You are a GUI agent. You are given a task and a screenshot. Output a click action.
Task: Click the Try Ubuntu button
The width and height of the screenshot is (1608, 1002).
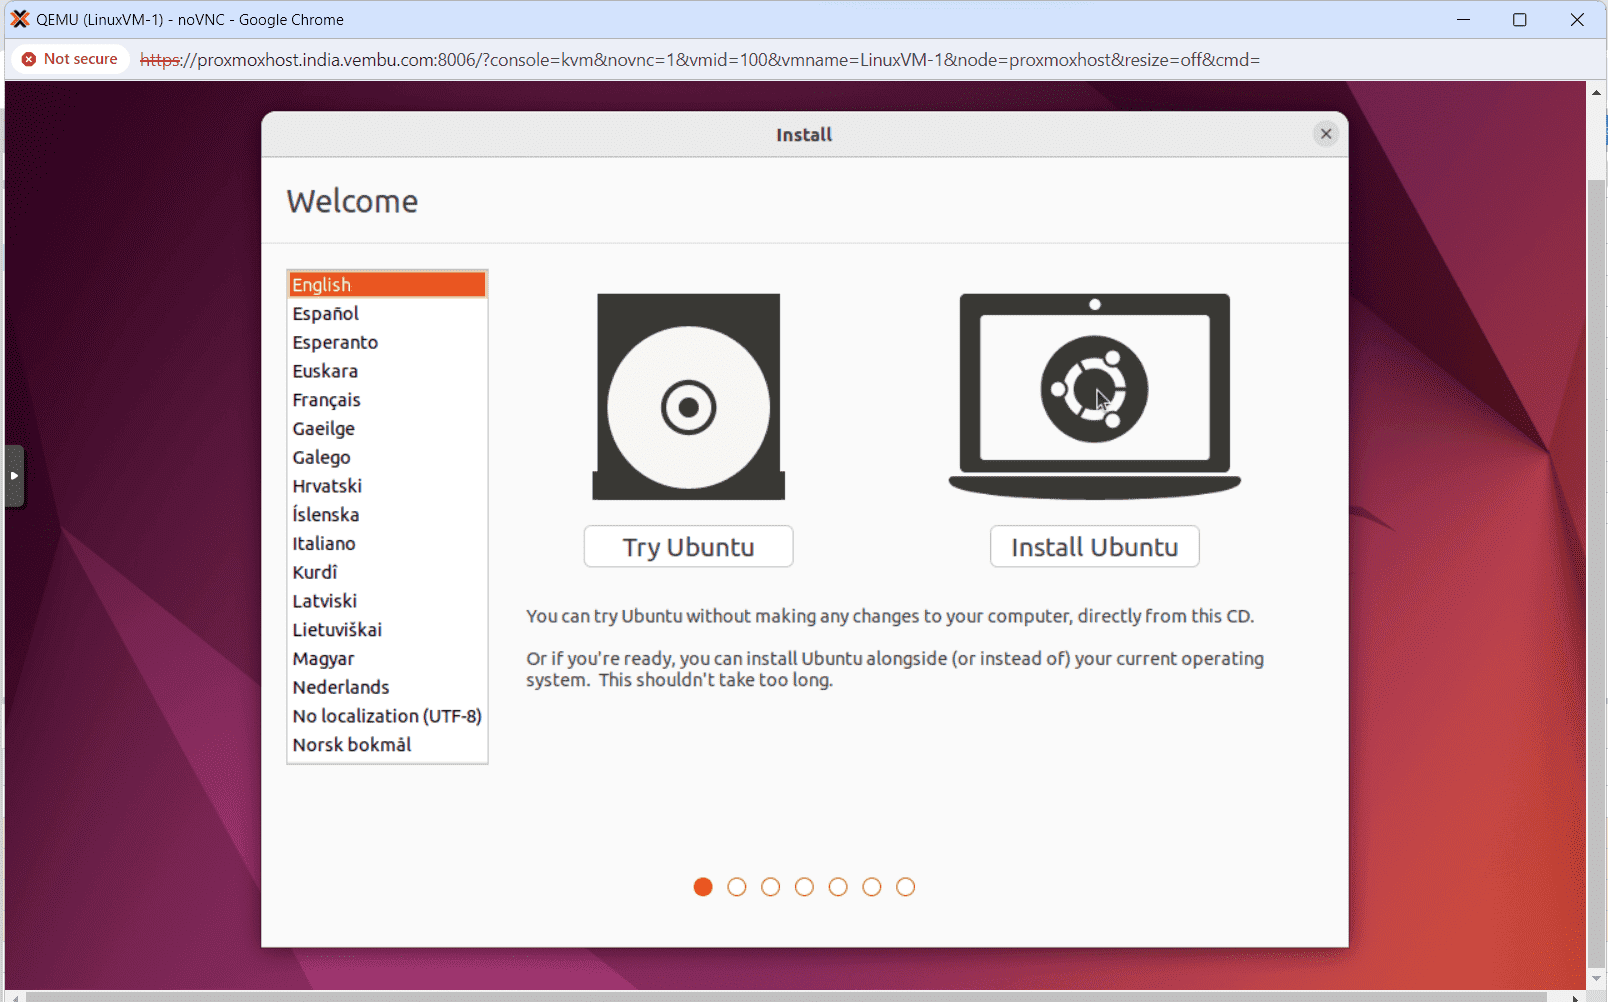689,547
